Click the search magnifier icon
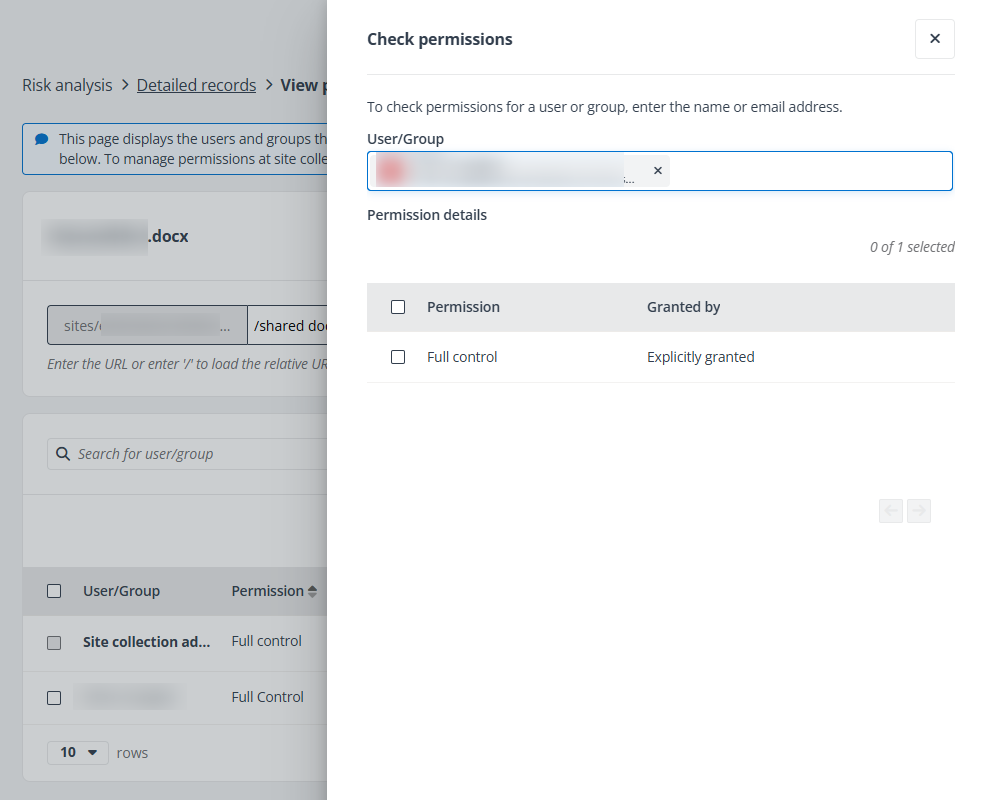Viewport: 986px width, 800px height. tap(63, 454)
